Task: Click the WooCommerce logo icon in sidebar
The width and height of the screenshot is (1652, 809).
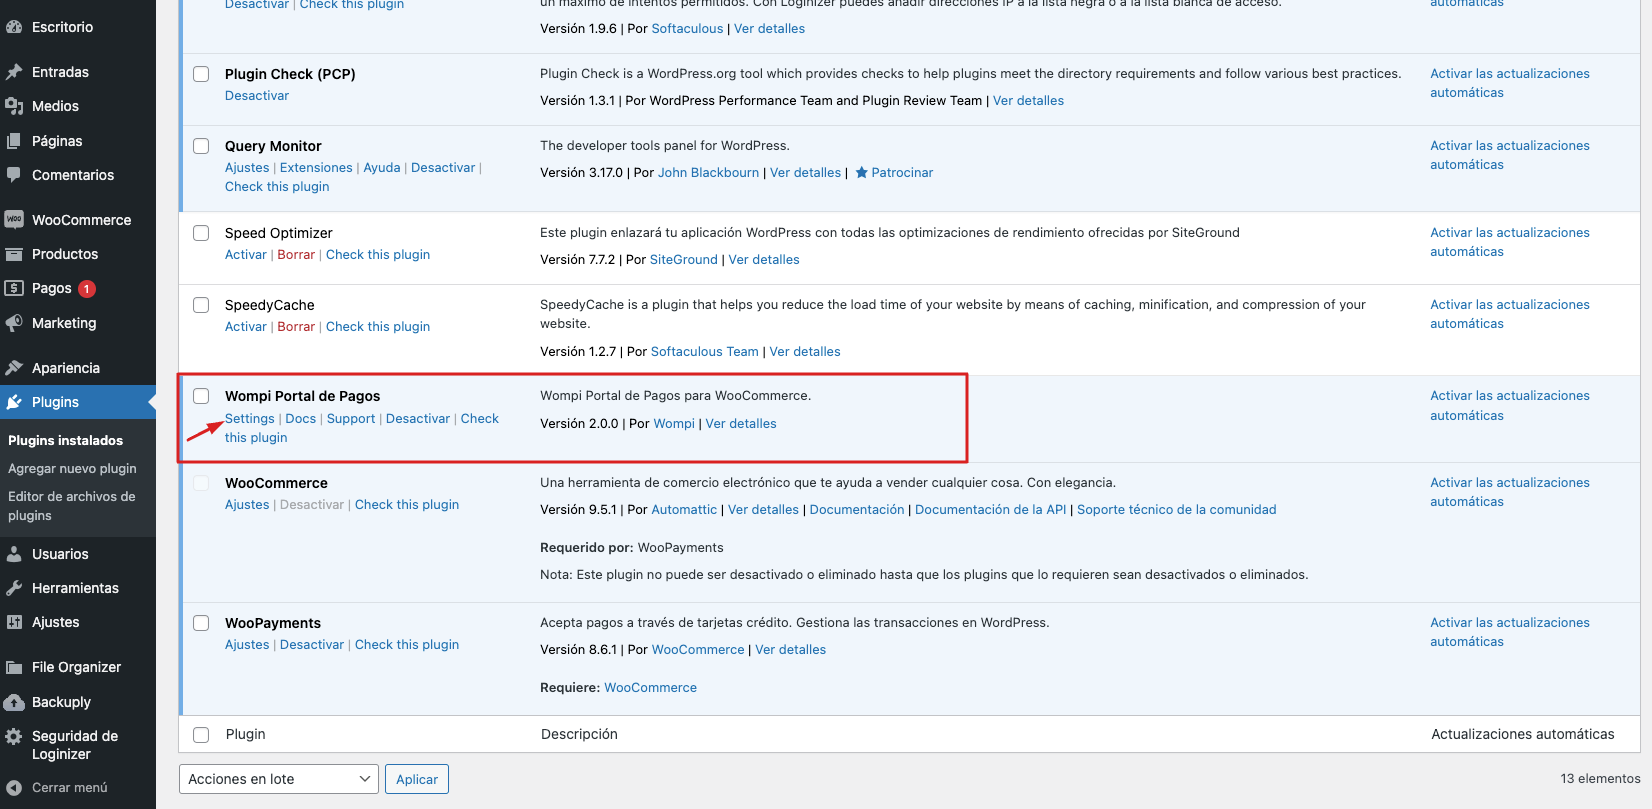Action: (x=14, y=220)
